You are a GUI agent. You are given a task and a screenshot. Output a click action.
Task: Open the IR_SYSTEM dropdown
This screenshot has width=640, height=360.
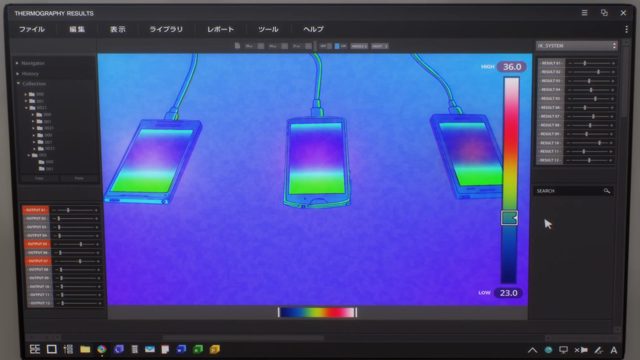tap(576, 46)
